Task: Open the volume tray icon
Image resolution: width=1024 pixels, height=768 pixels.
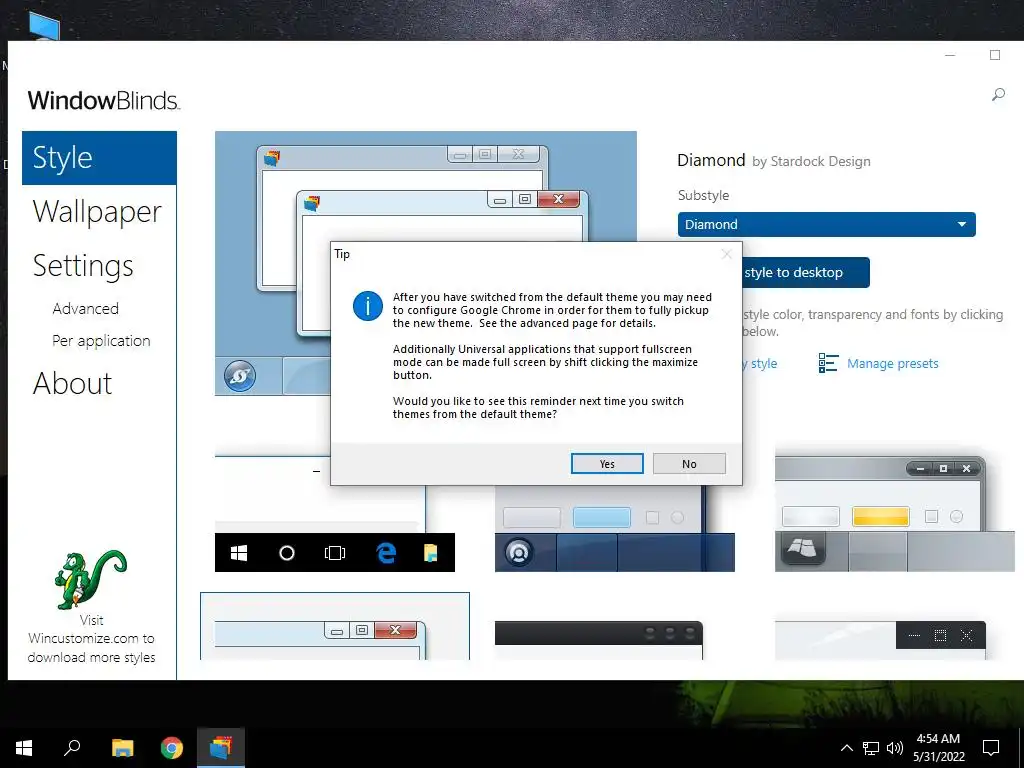Action: click(x=895, y=748)
